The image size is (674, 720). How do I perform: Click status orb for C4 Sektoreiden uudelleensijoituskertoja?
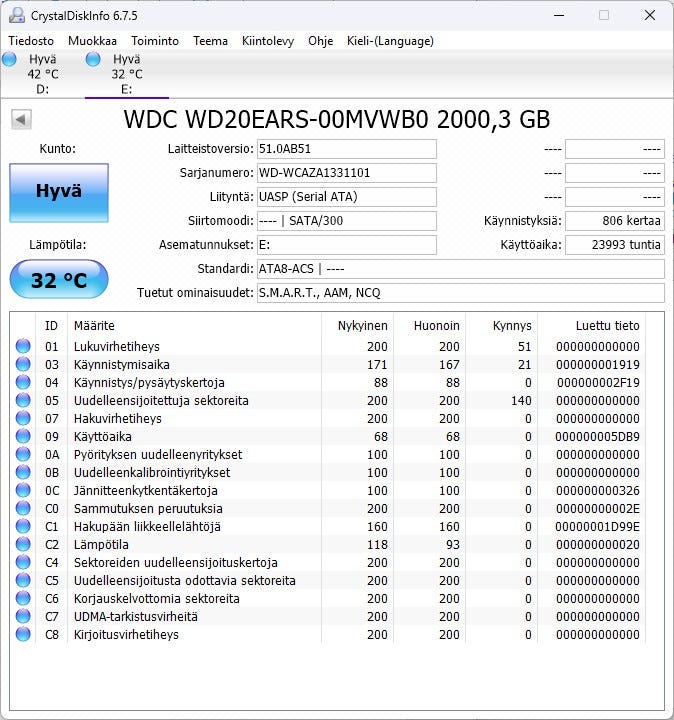23,562
